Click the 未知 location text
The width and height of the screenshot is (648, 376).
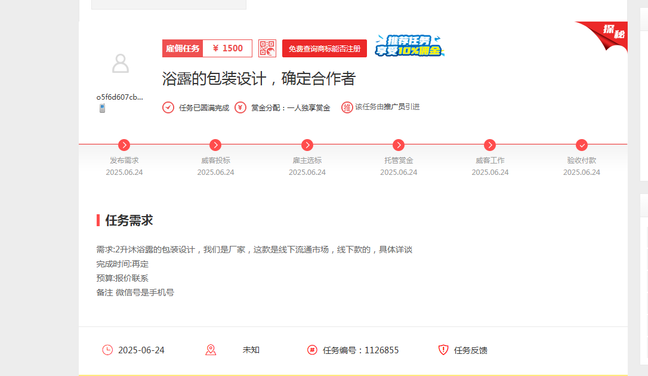coord(251,350)
